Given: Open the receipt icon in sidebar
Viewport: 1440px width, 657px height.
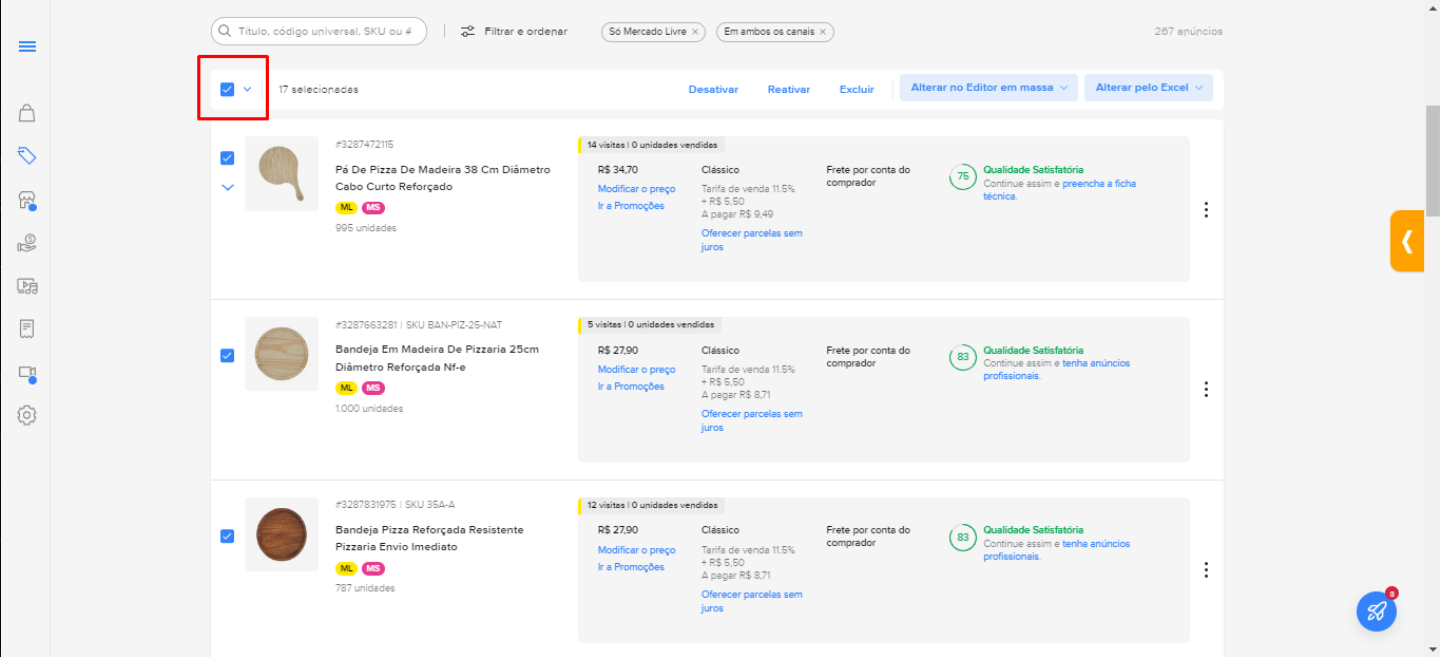Looking at the screenshot, I should coord(27,328).
